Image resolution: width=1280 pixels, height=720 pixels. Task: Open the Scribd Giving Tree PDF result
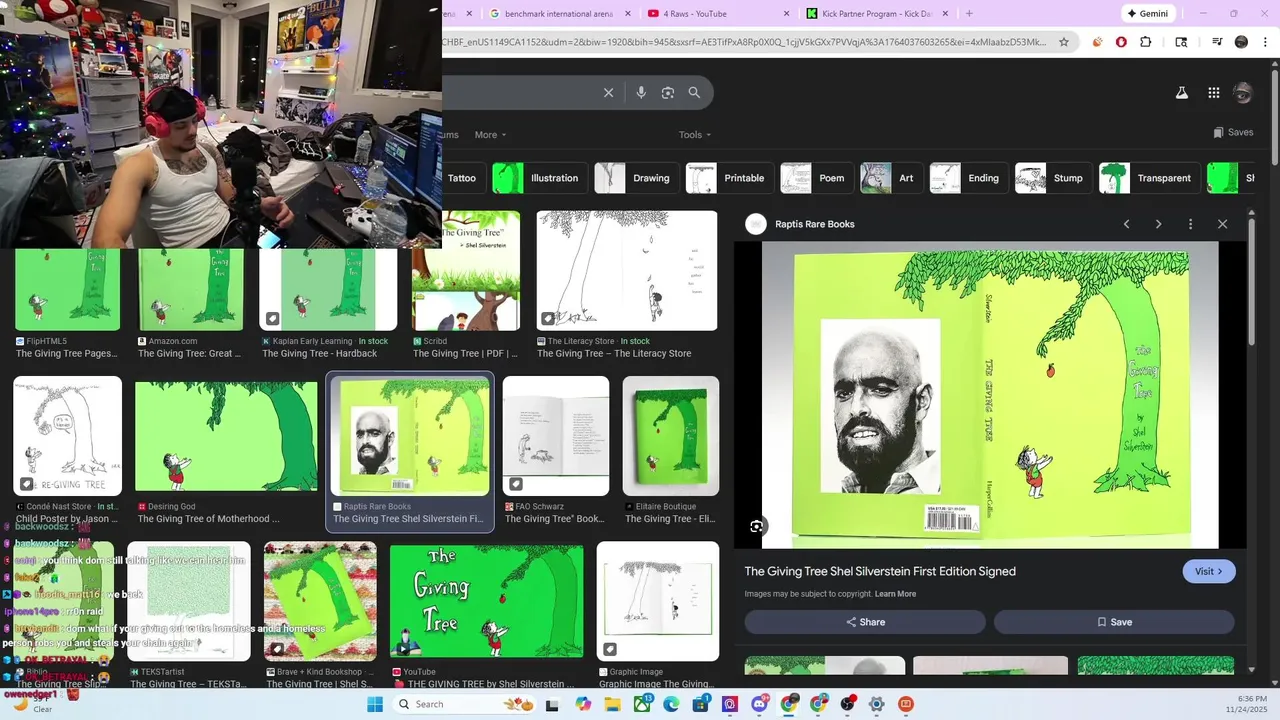(466, 270)
